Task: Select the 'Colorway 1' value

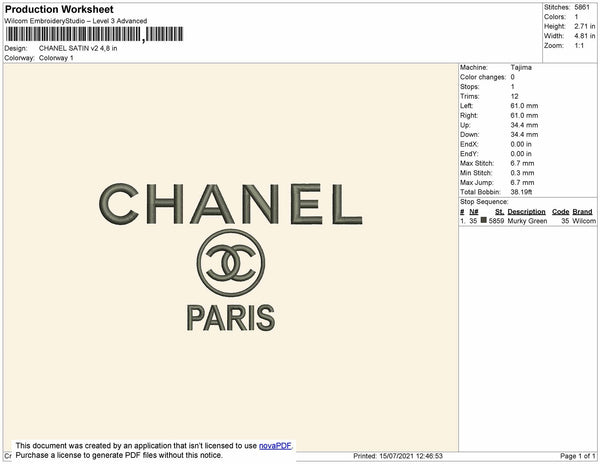Action: tap(56, 58)
